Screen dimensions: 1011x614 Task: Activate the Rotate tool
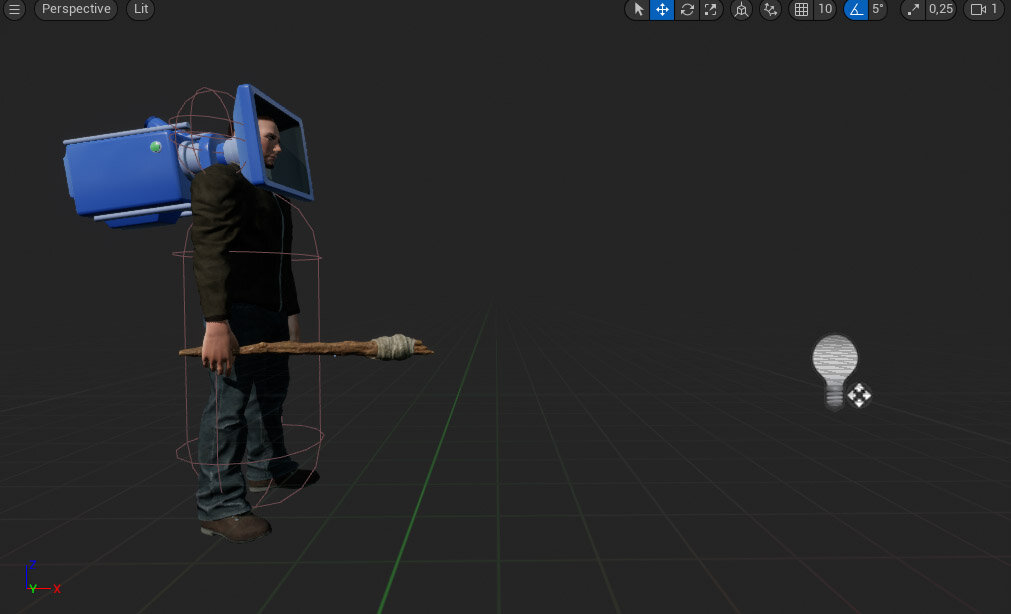click(687, 9)
